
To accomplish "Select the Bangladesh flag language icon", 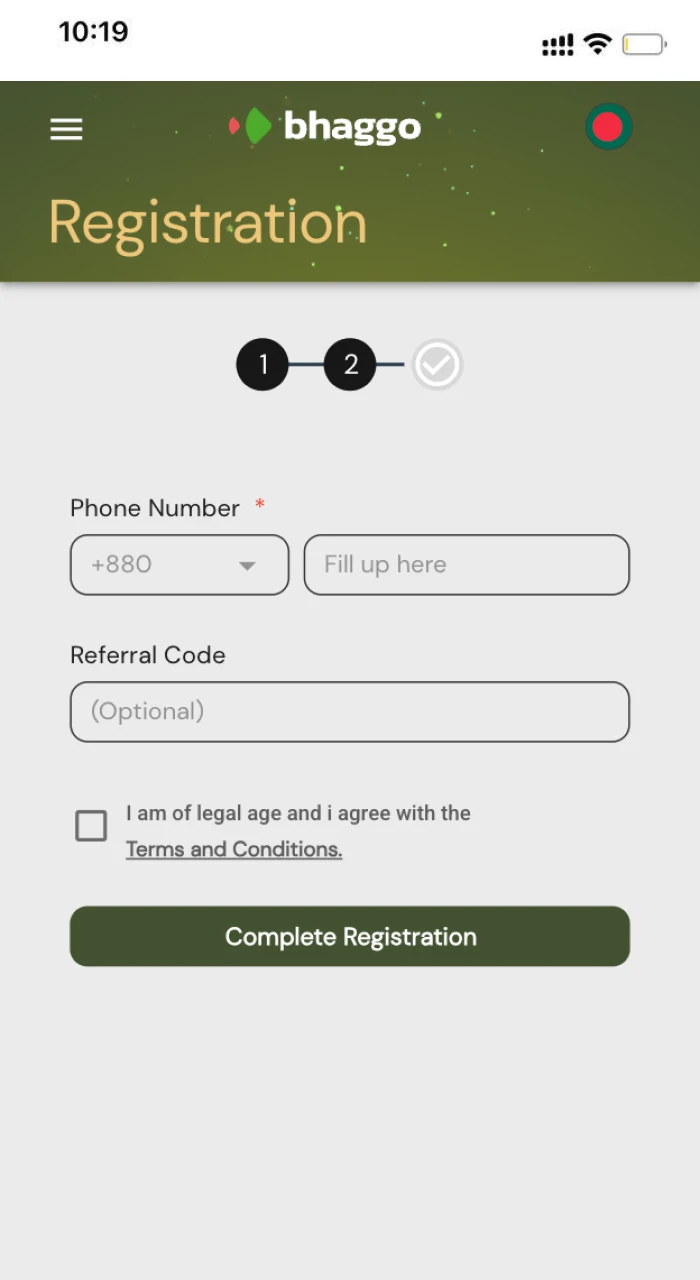I will pyautogui.click(x=609, y=126).
